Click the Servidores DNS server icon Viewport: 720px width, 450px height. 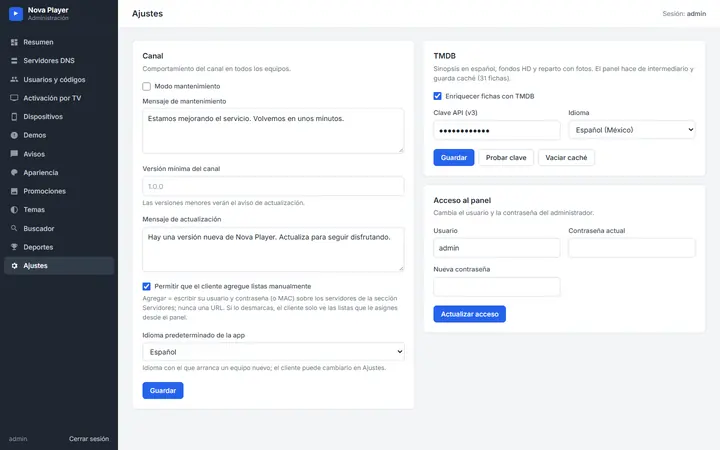point(14,61)
